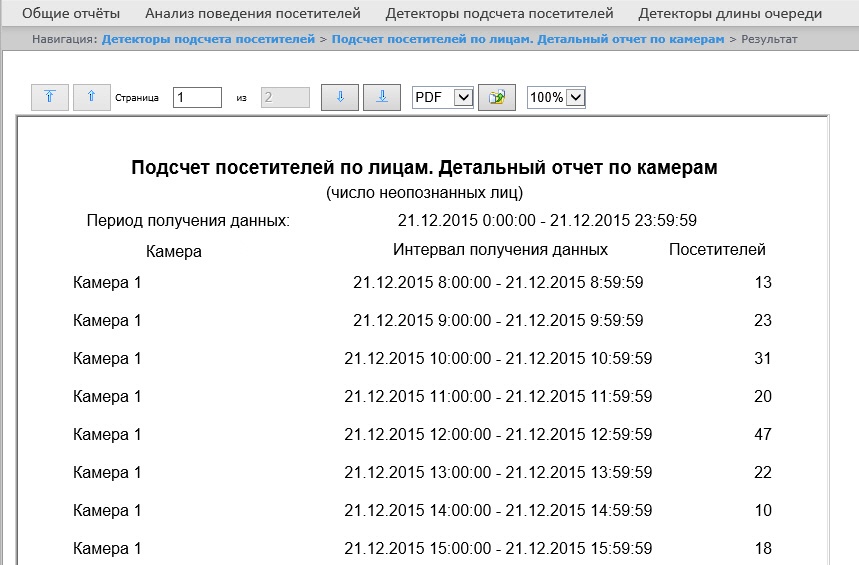Click the current page number field
859x565 pixels.
tap(196, 97)
